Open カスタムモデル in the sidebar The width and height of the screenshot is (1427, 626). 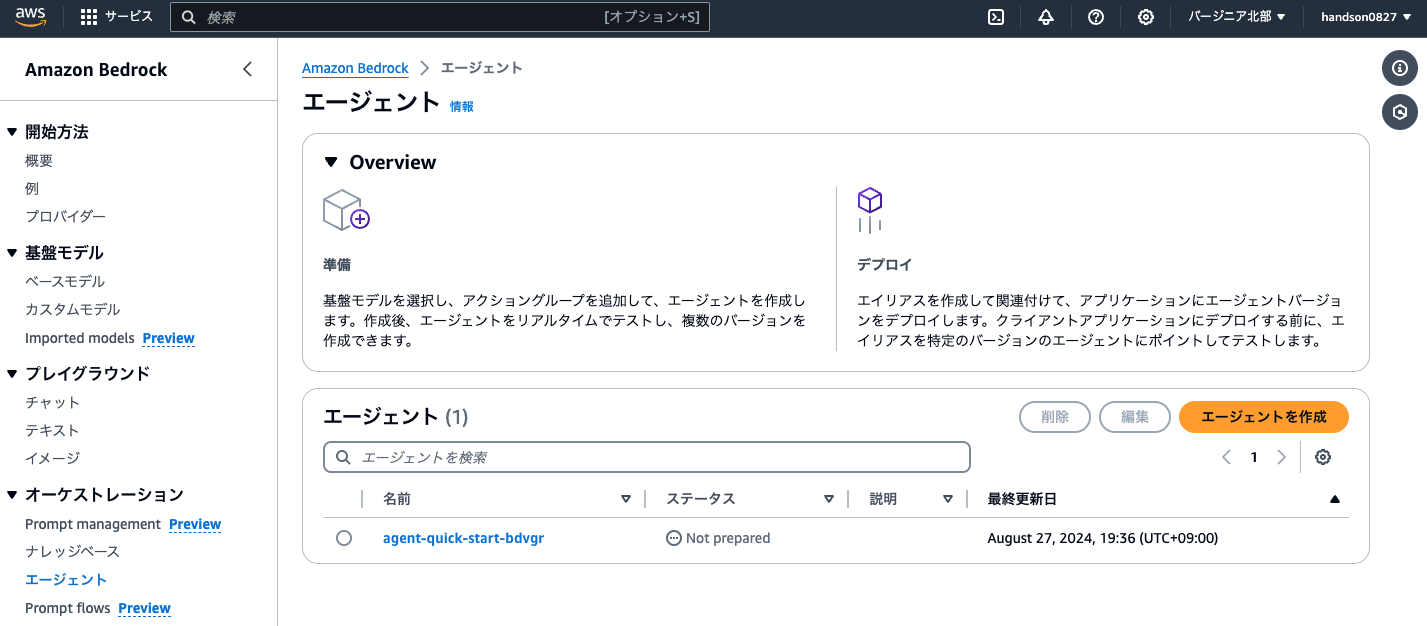point(72,310)
